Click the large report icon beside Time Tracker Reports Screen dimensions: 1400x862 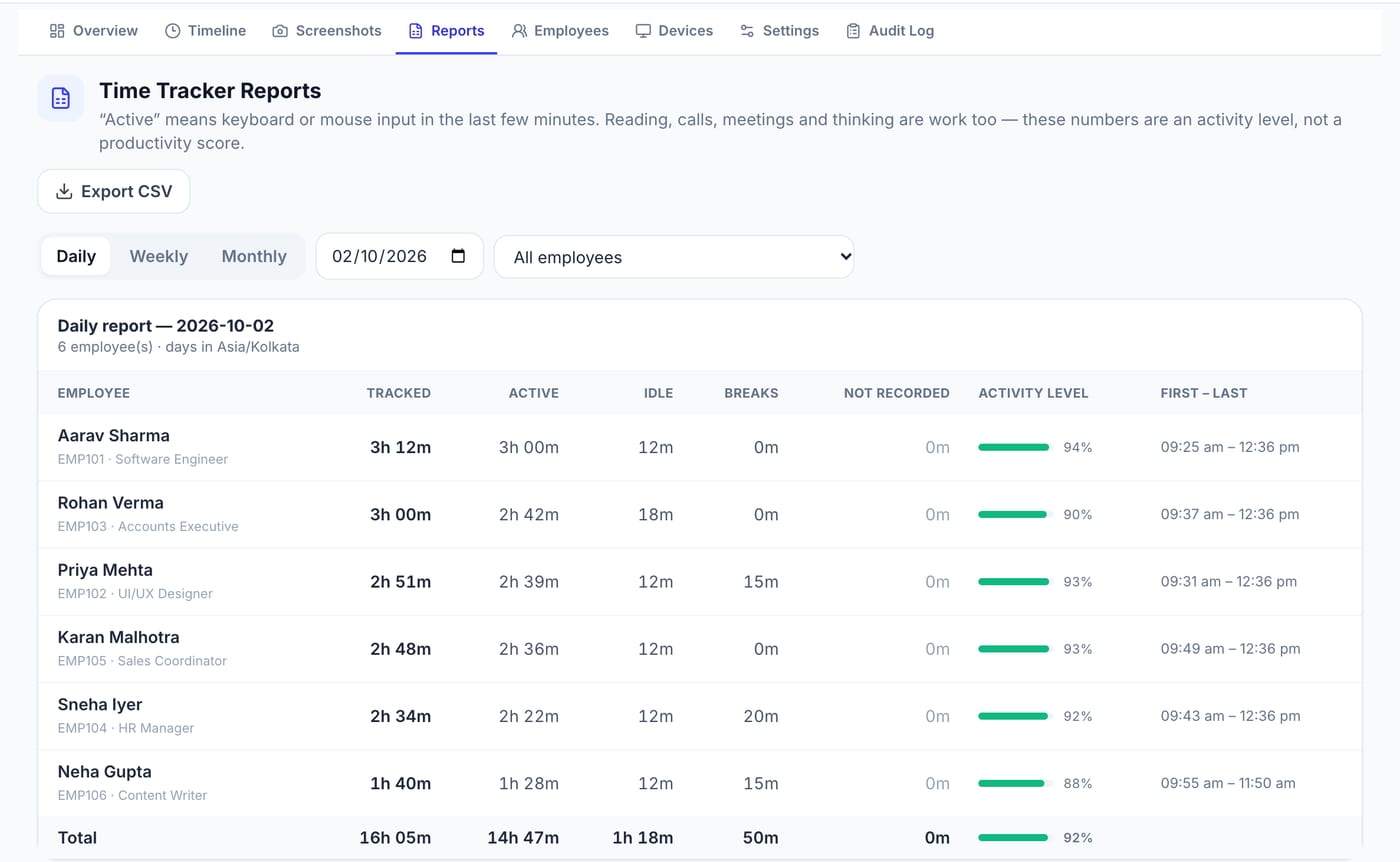[x=61, y=98]
